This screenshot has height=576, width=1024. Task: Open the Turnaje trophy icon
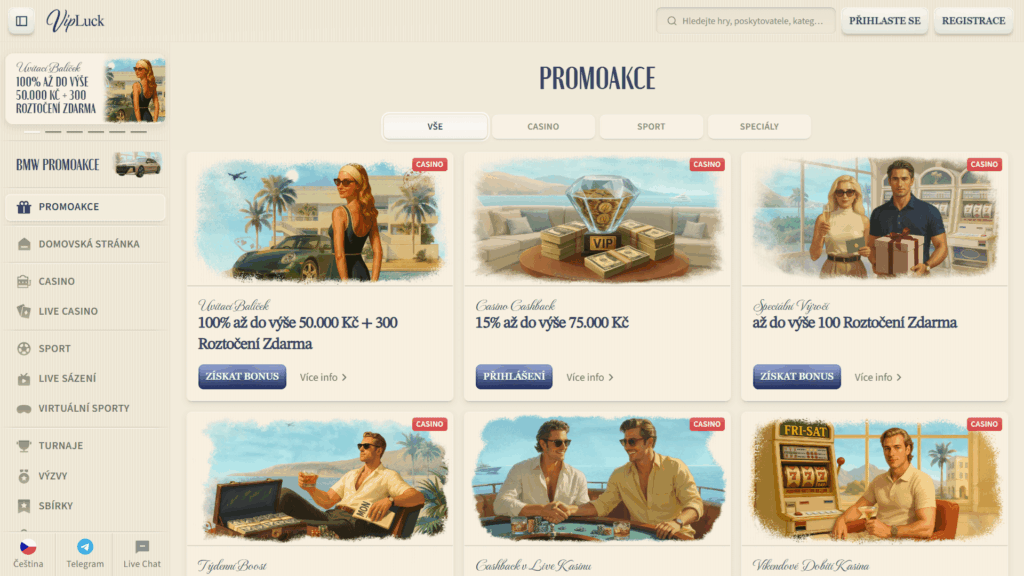click(x=24, y=446)
